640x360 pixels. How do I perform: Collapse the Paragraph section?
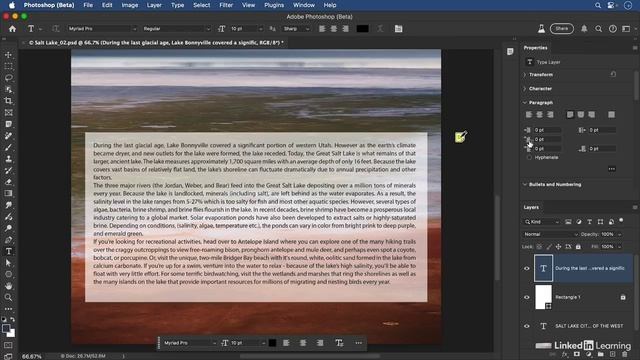click(x=525, y=102)
